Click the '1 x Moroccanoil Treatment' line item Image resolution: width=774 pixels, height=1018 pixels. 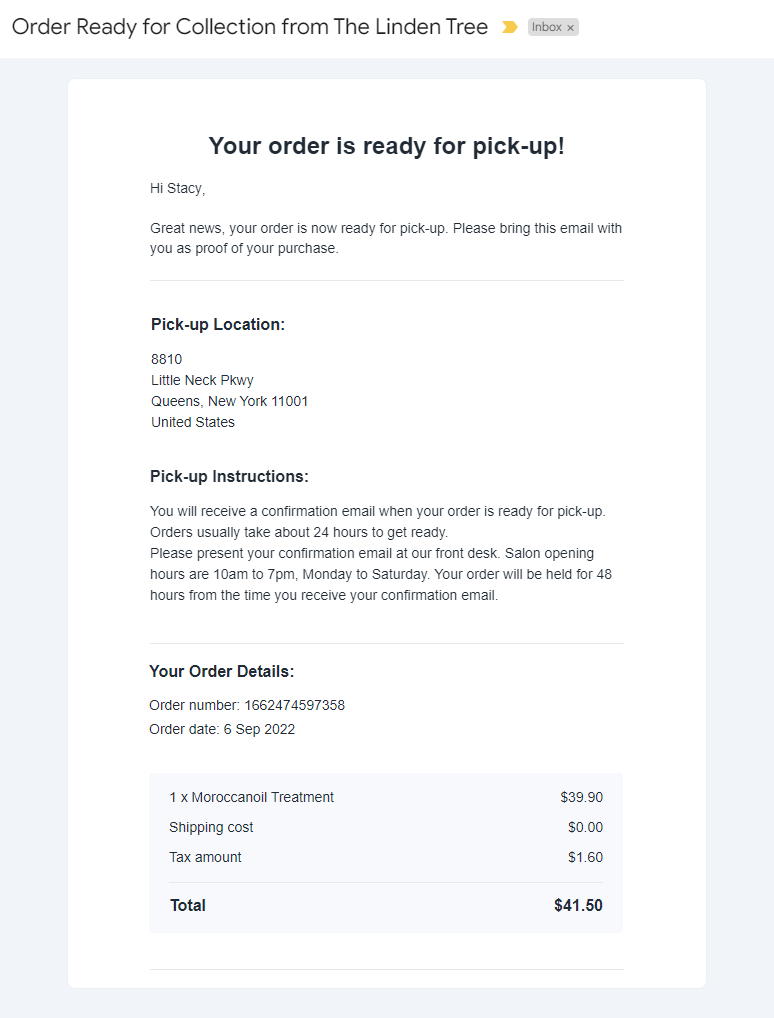(x=251, y=797)
